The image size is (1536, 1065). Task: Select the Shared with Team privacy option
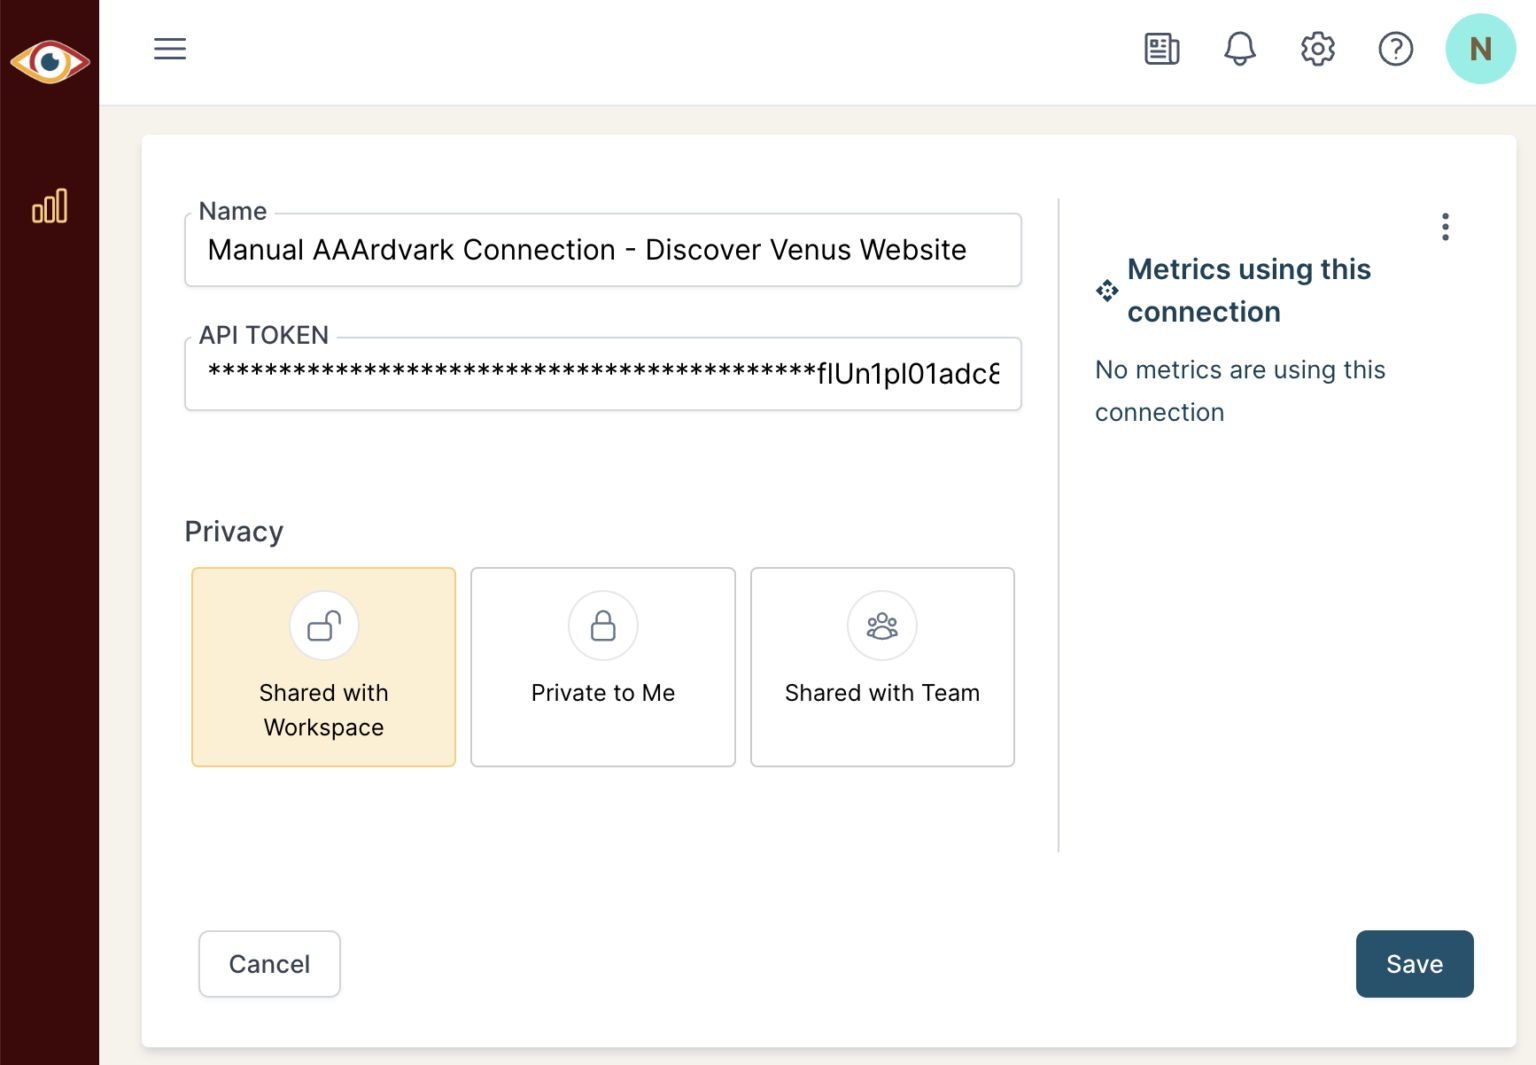[882, 667]
